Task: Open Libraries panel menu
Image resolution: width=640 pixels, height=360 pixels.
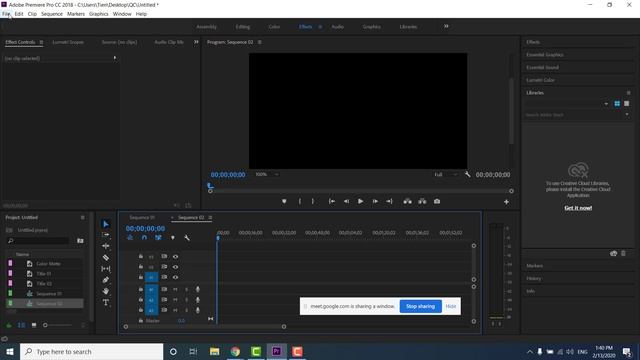Action: click(629, 93)
